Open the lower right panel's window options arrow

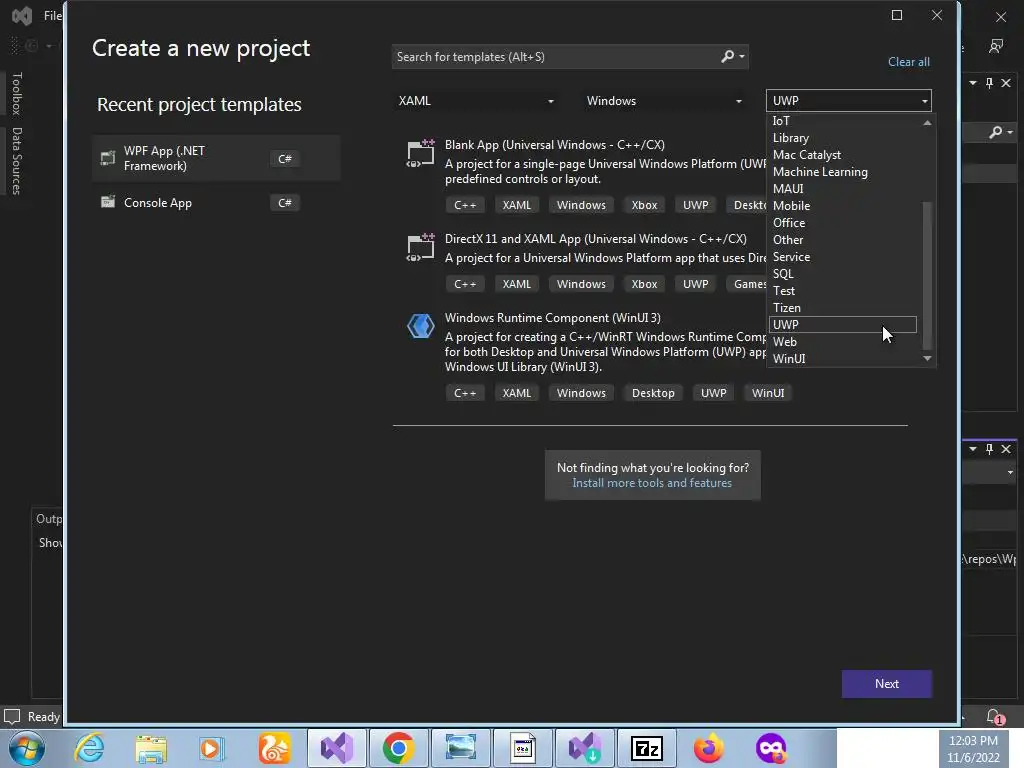[973, 449]
